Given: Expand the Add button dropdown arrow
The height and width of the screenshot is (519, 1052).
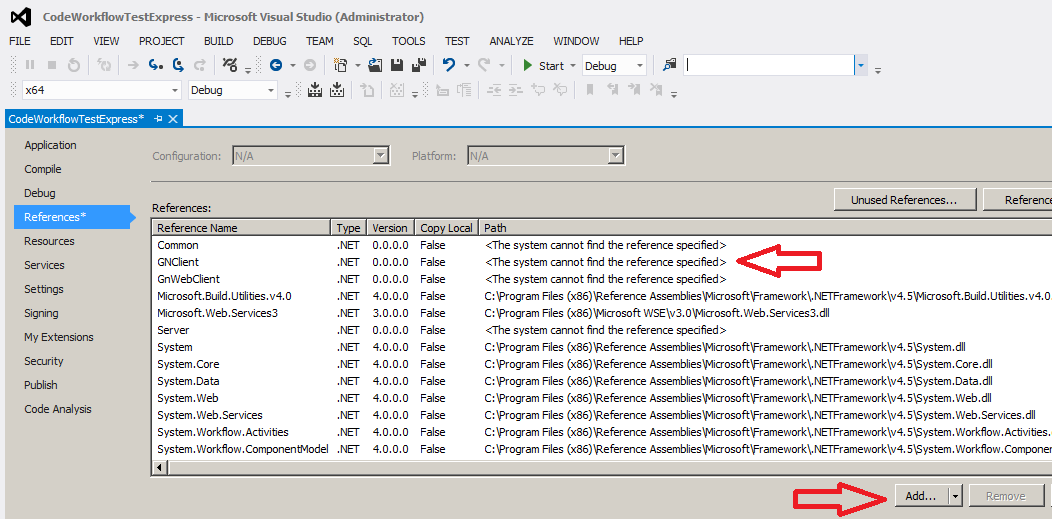Looking at the screenshot, I should 955,496.
